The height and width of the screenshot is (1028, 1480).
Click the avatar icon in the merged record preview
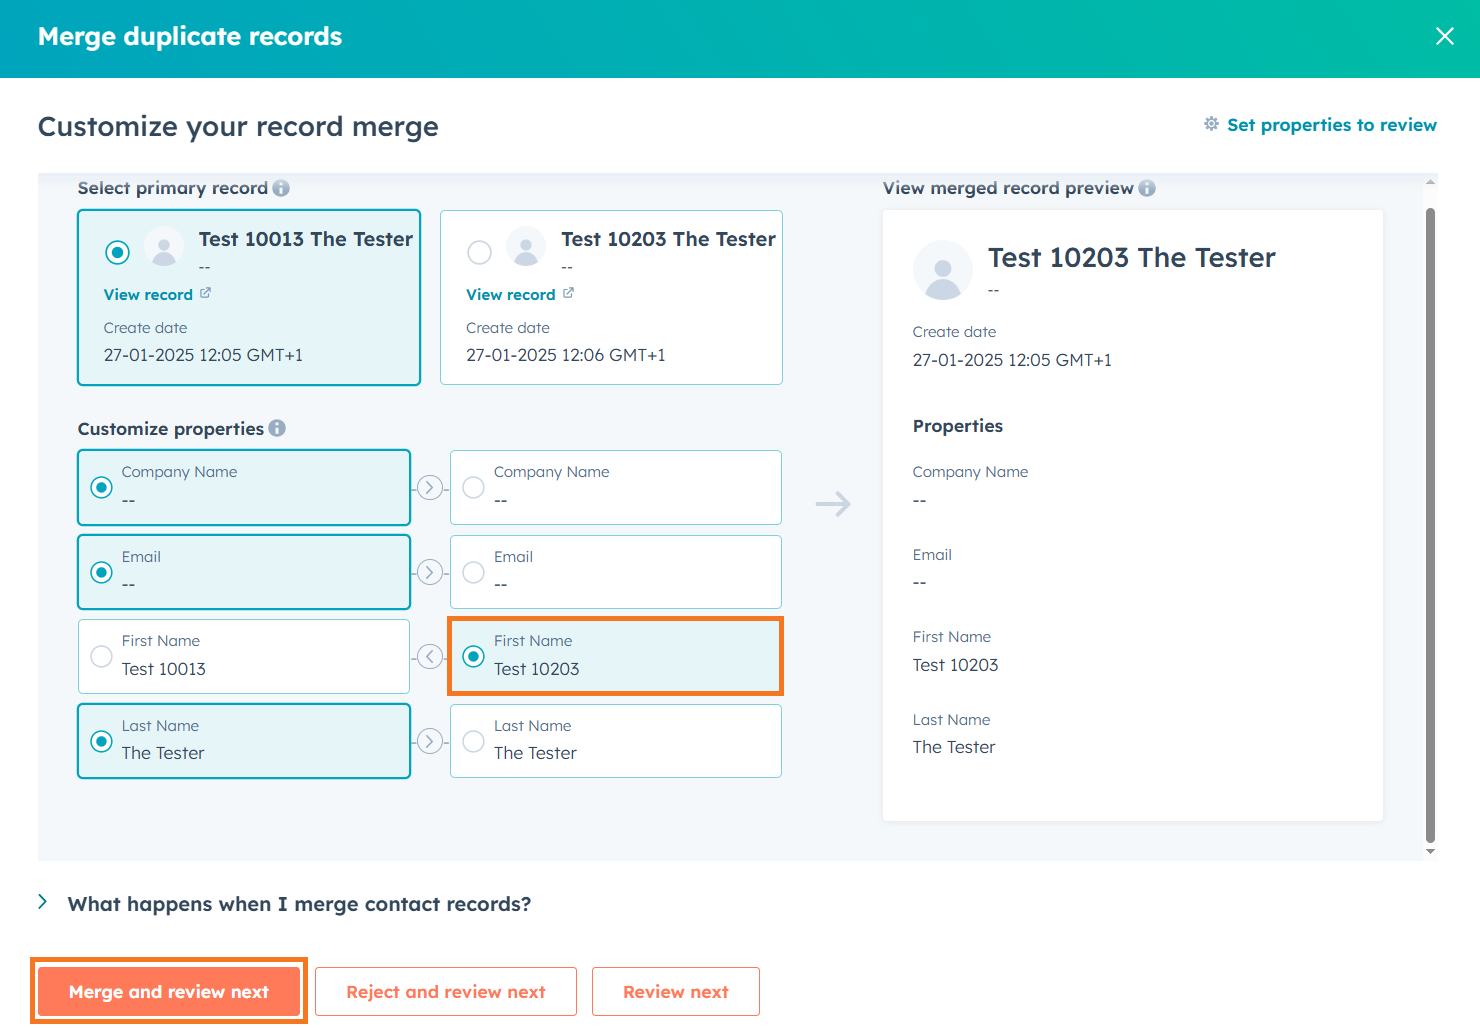[x=942, y=269]
